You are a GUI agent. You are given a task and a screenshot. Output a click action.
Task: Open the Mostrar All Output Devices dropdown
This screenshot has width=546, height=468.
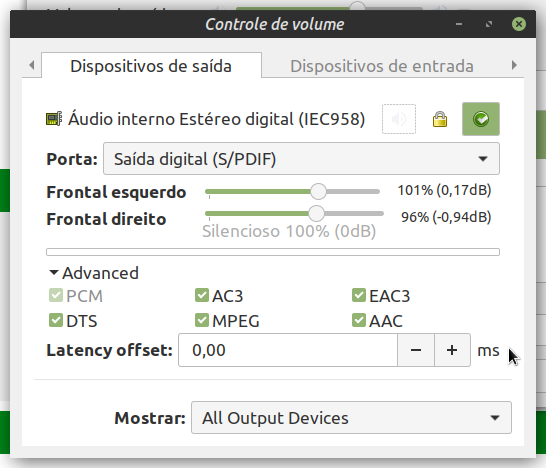click(351, 418)
